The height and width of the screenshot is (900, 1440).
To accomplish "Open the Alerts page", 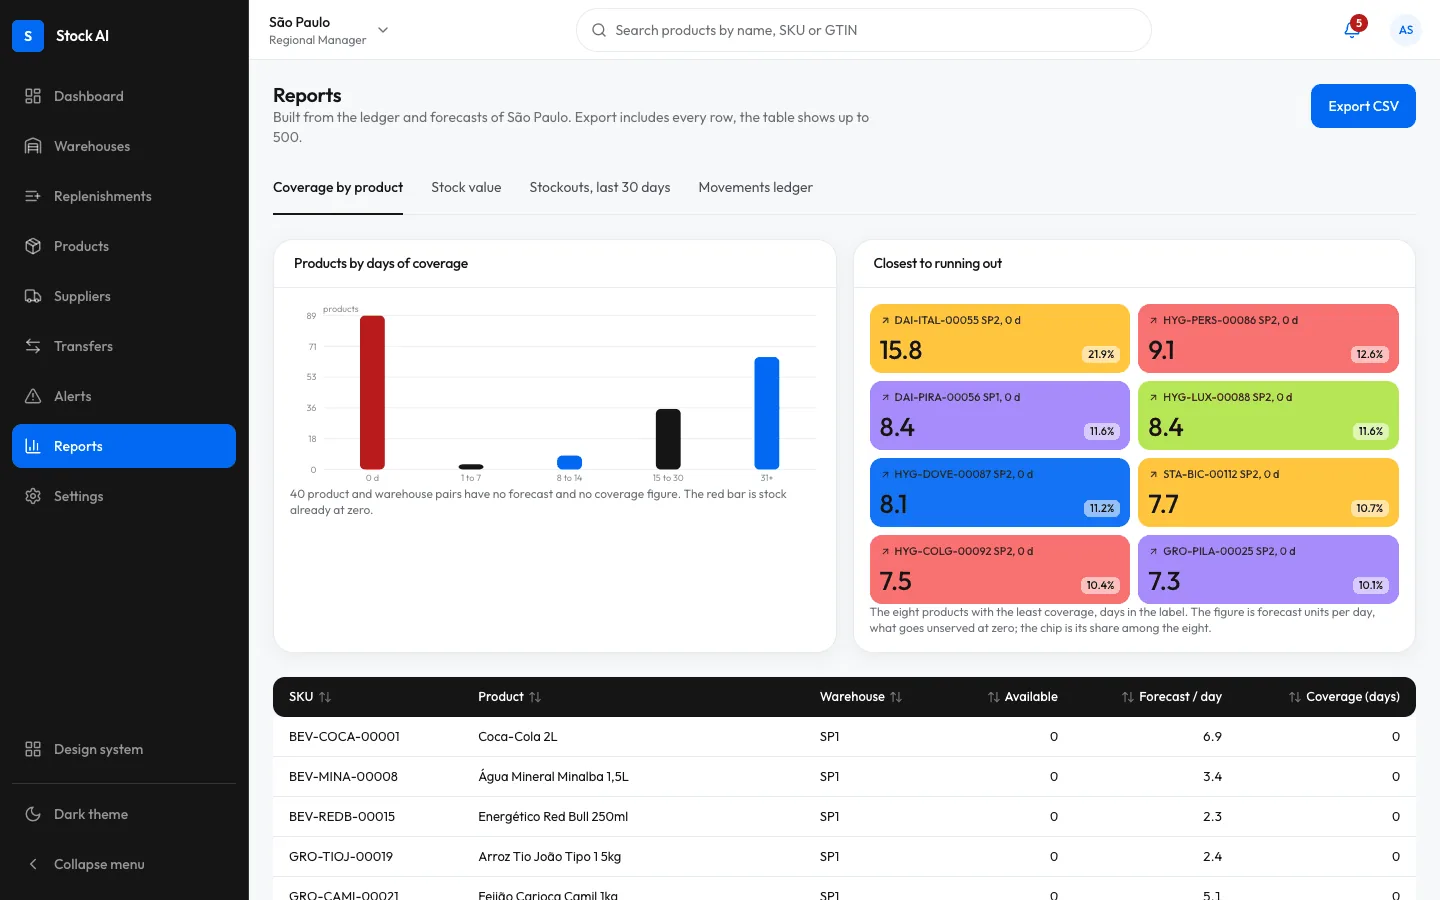I will [x=124, y=396].
